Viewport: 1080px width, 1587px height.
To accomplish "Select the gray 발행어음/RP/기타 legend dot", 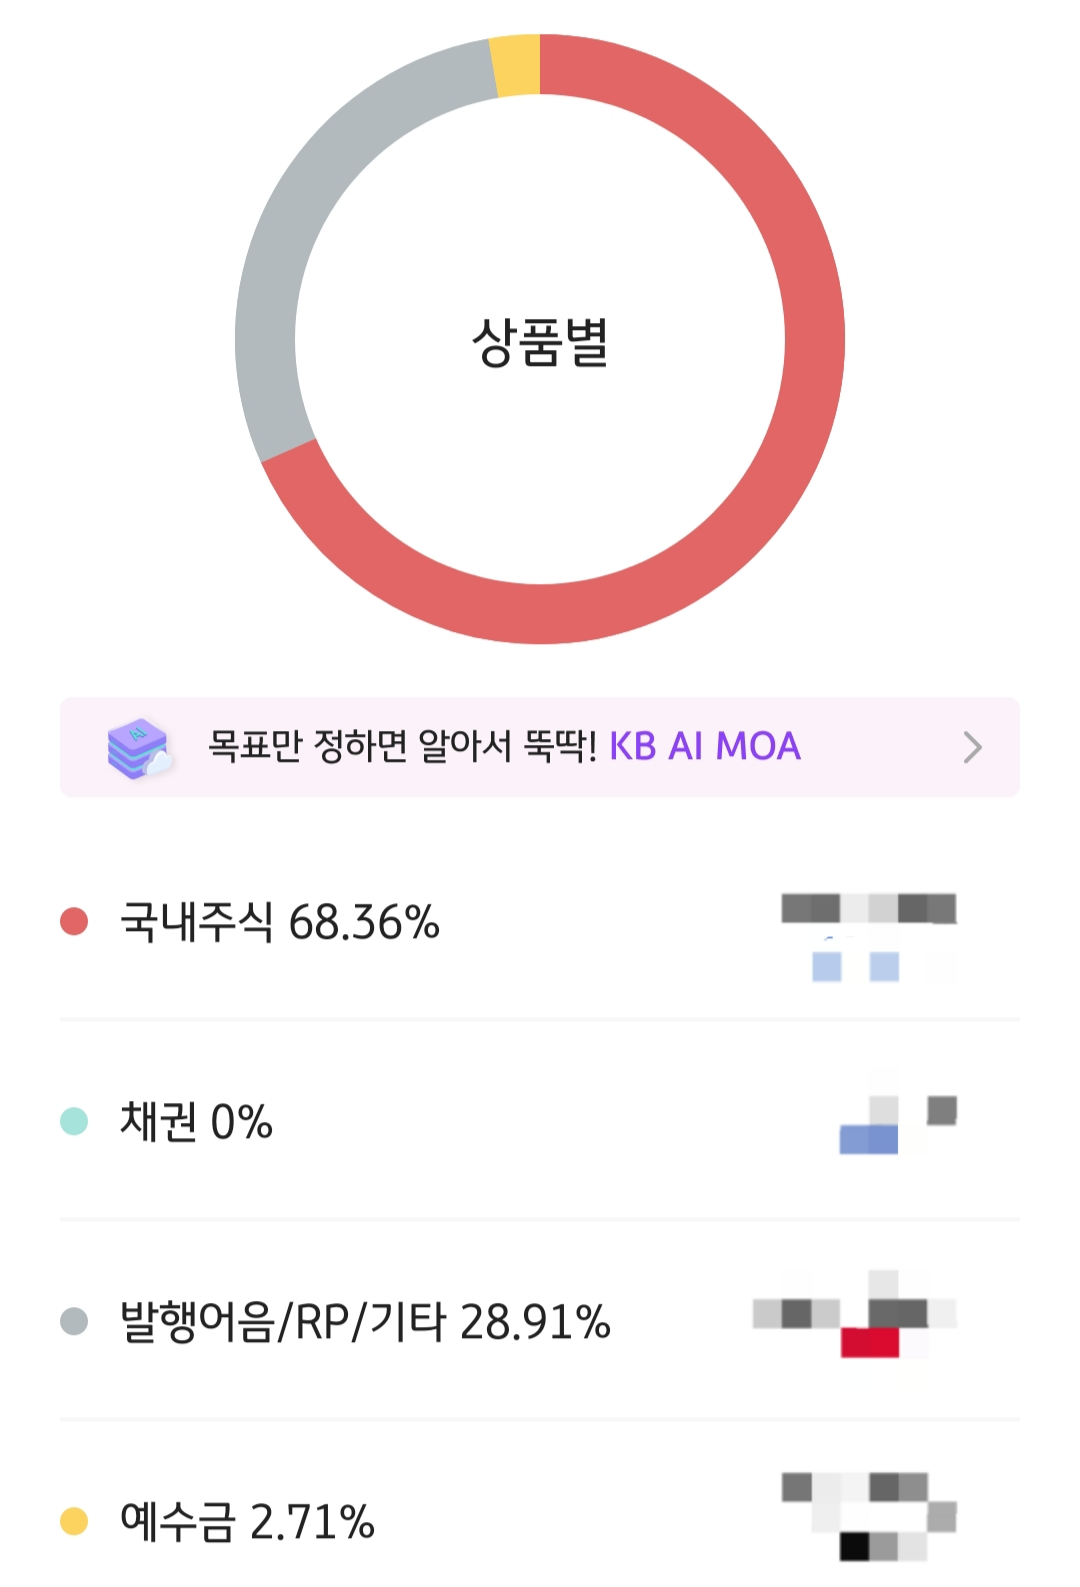I will click(74, 1321).
